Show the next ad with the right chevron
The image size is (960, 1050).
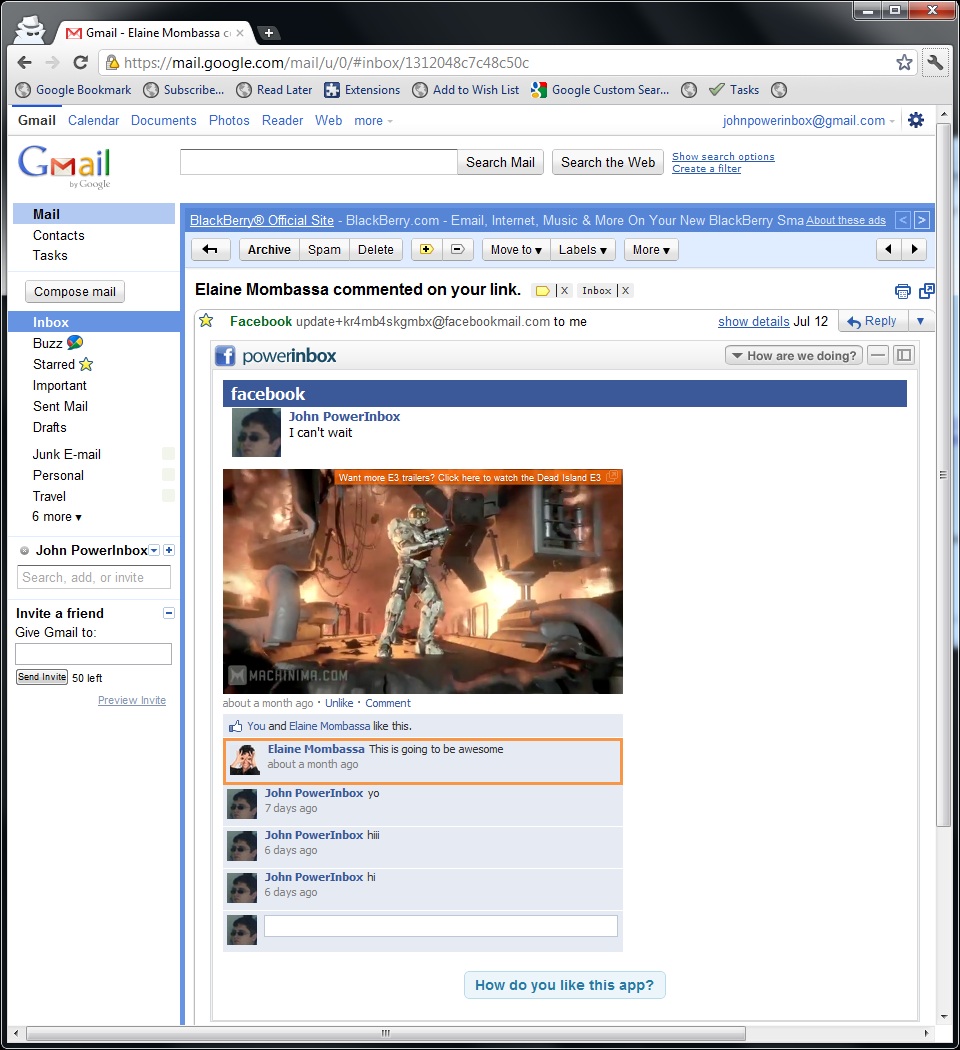(x=922, y=220)
